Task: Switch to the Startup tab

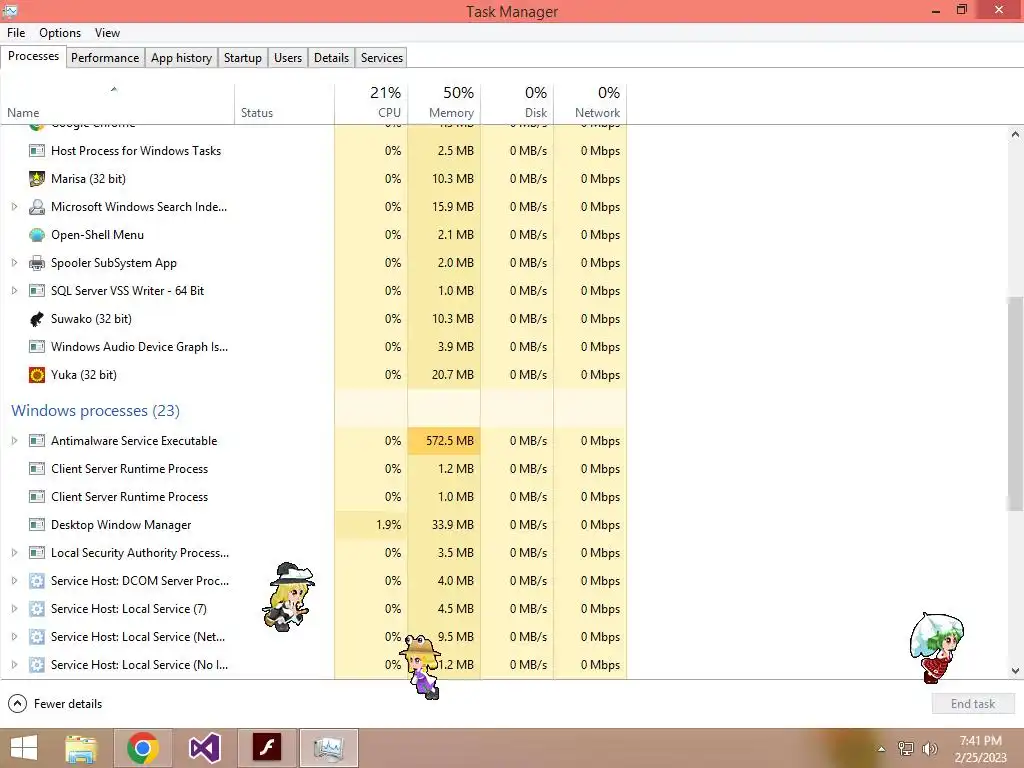Action: 242,58
